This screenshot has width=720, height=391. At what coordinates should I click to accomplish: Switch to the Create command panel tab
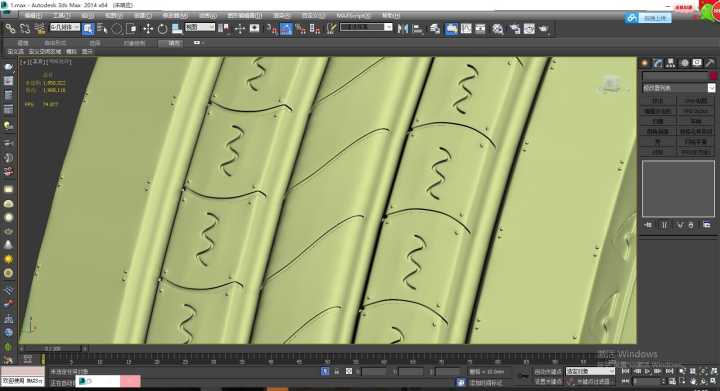point(645,63)
